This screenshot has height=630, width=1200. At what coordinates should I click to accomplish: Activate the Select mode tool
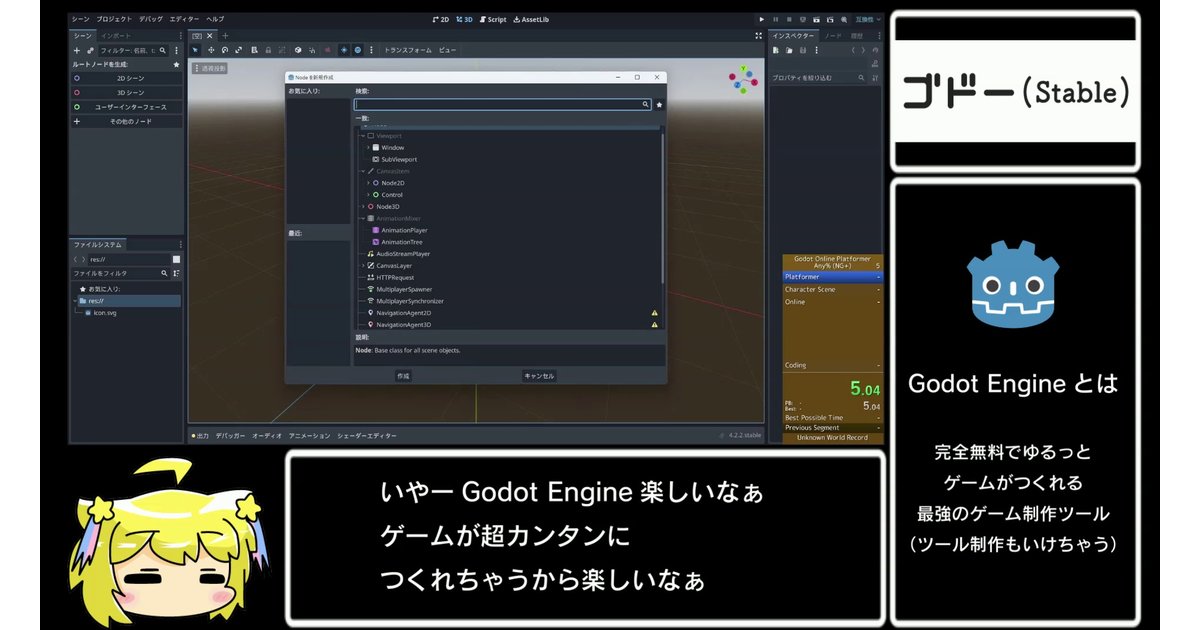click(x=195, y=49)
